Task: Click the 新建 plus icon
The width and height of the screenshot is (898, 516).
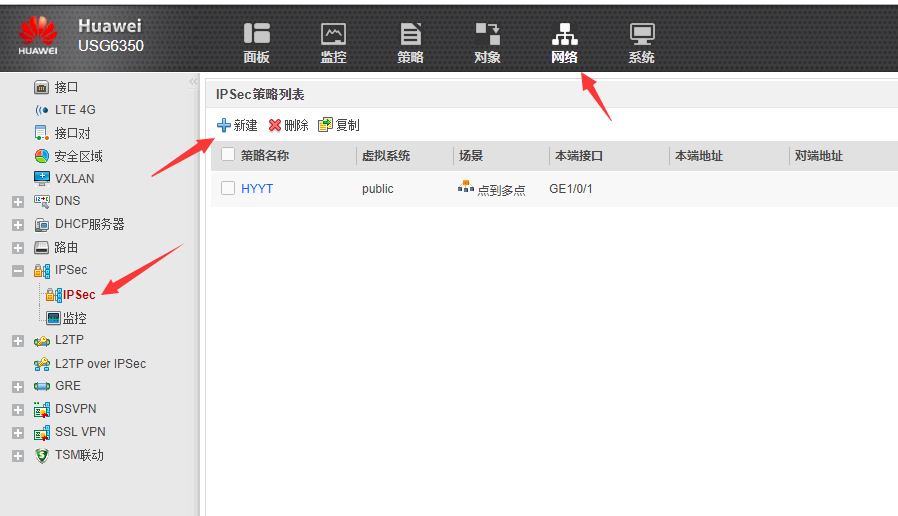Action: [x=224, y=125]
